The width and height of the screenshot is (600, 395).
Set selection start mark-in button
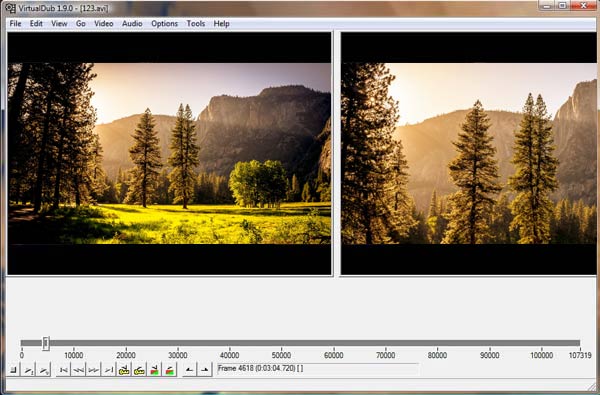tap(189, 370)
